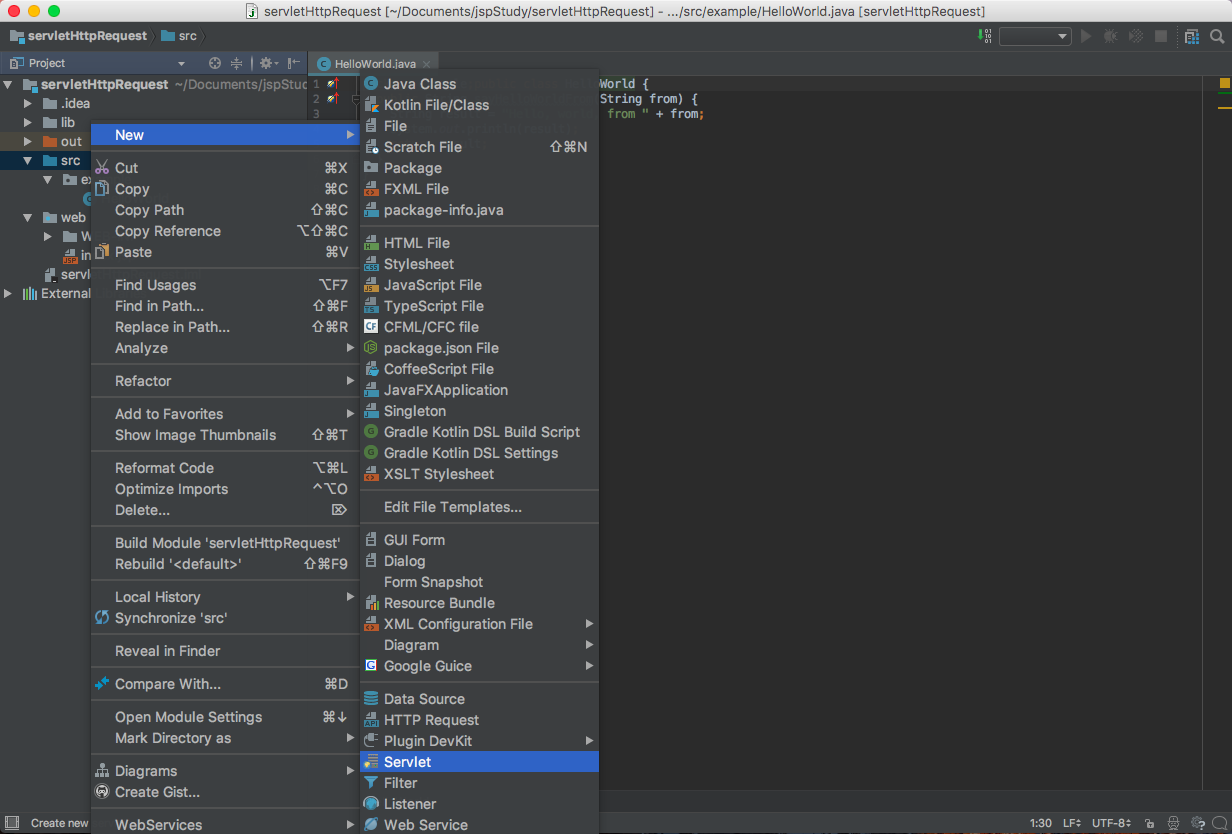
Task: Open the Refactor submenu
Action: (225, 381)
